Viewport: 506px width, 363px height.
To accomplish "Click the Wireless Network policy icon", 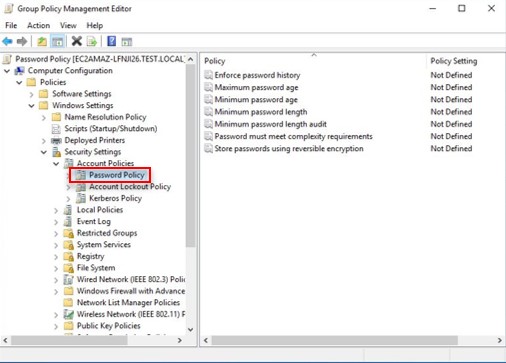I will (x=69, y=314).
